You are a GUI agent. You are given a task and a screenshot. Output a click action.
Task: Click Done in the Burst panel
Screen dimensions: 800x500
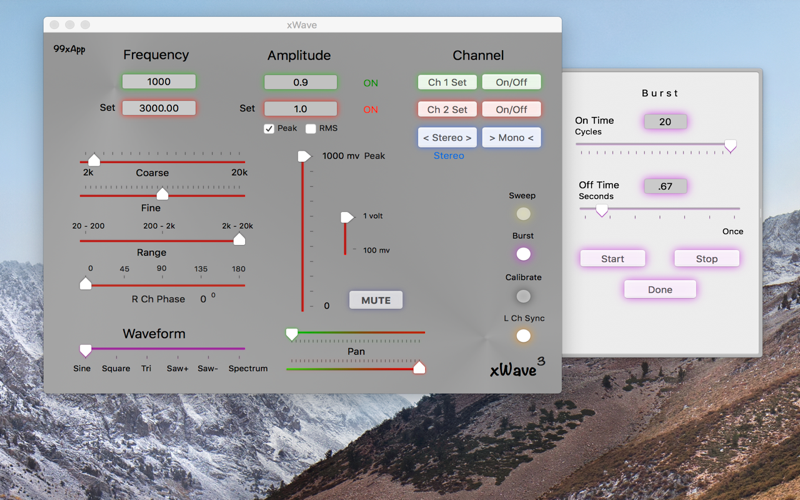[x=660, y=289]
